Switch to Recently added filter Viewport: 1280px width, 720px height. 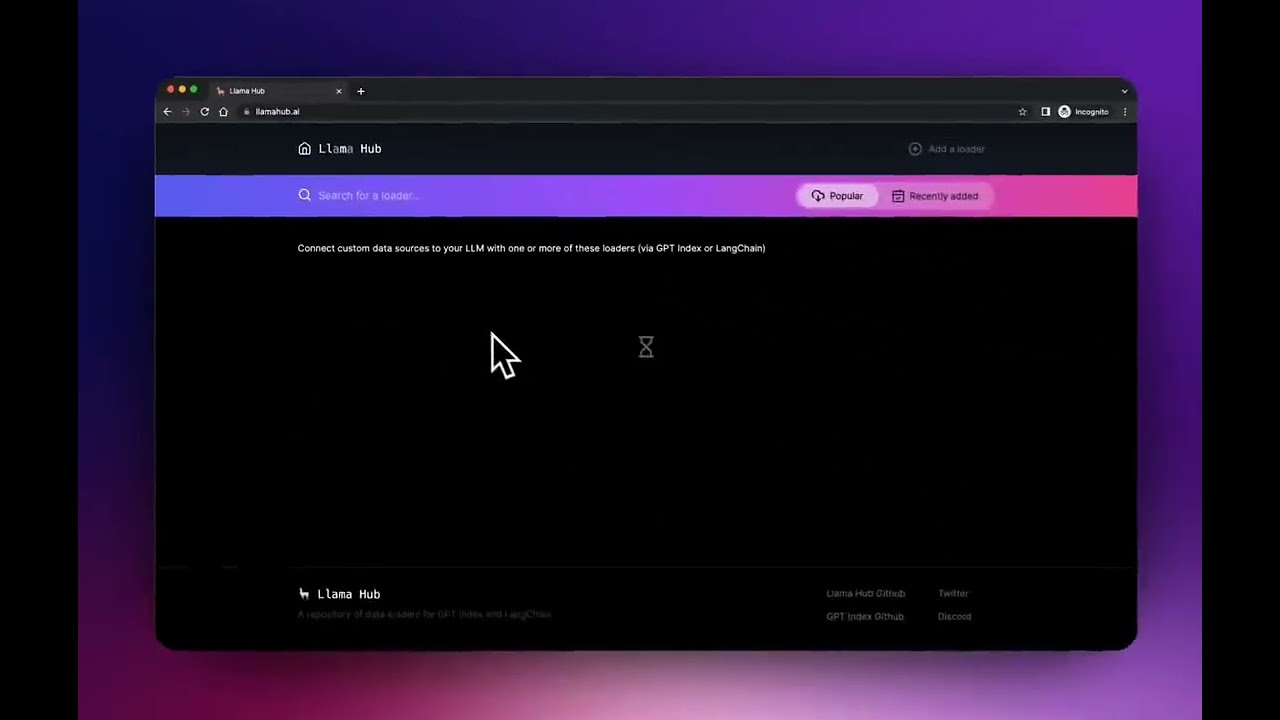point(935,196)
